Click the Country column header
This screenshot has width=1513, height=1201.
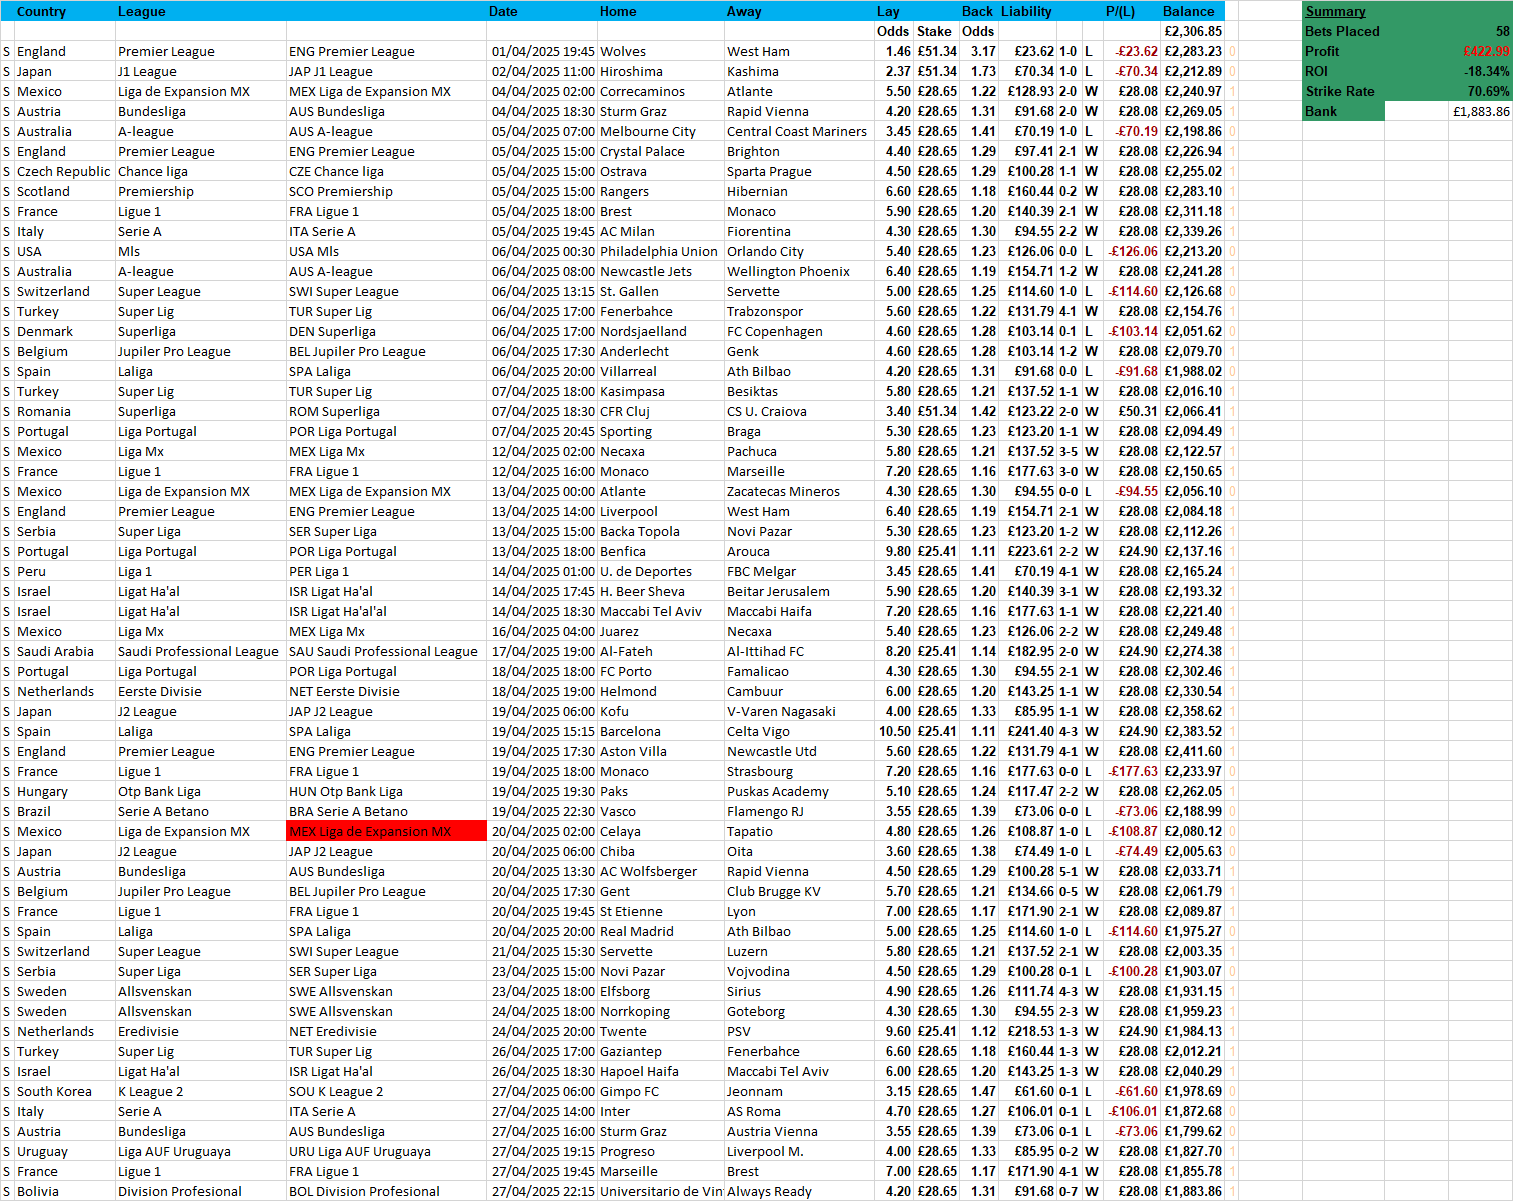tap(41, 12)
